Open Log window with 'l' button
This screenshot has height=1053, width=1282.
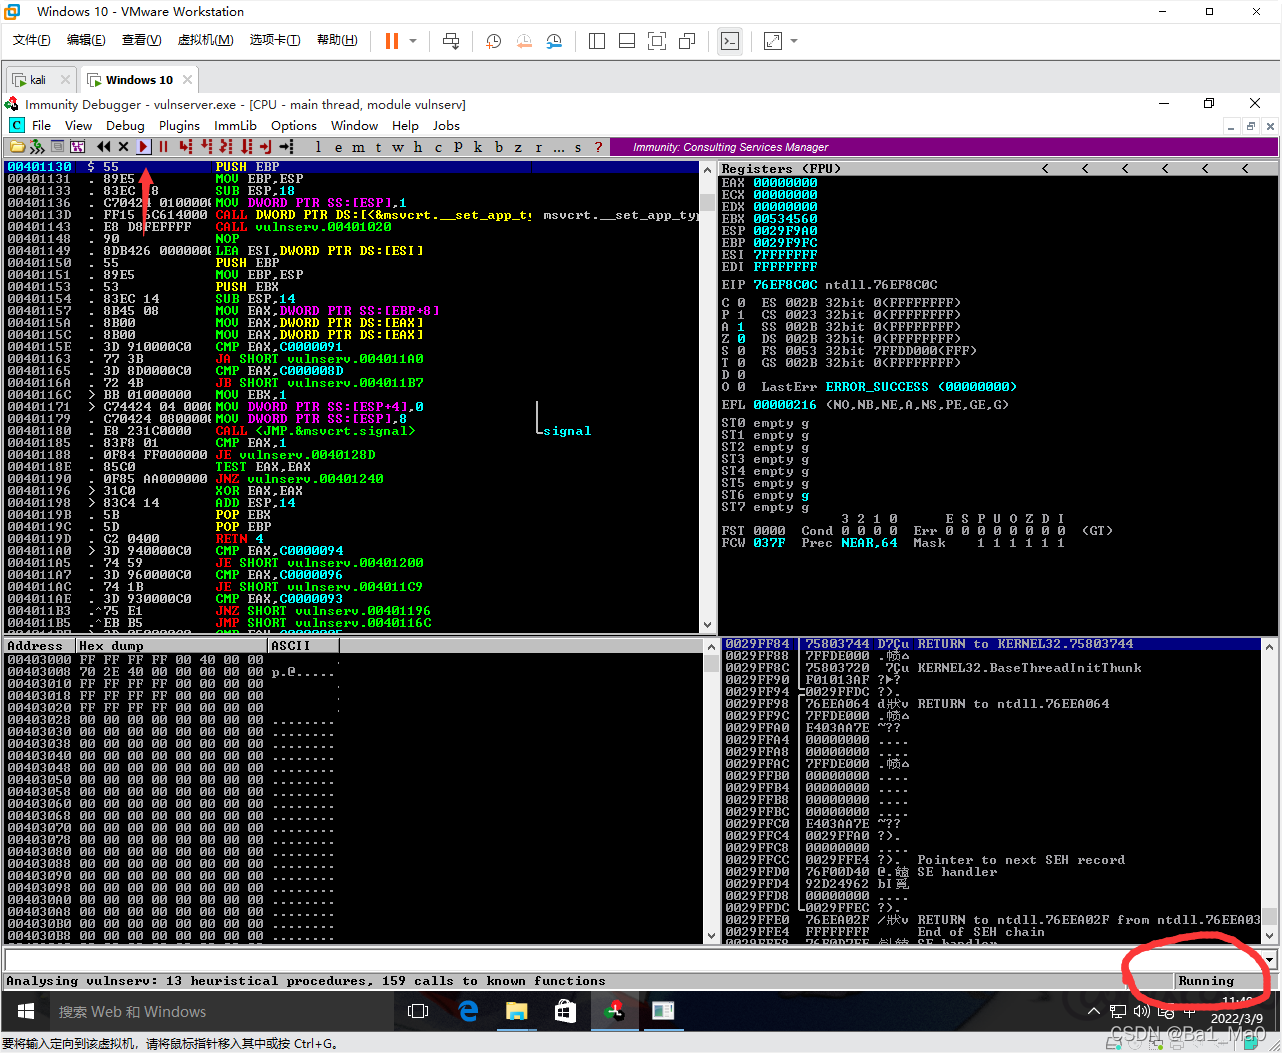[x=318, y=147]
